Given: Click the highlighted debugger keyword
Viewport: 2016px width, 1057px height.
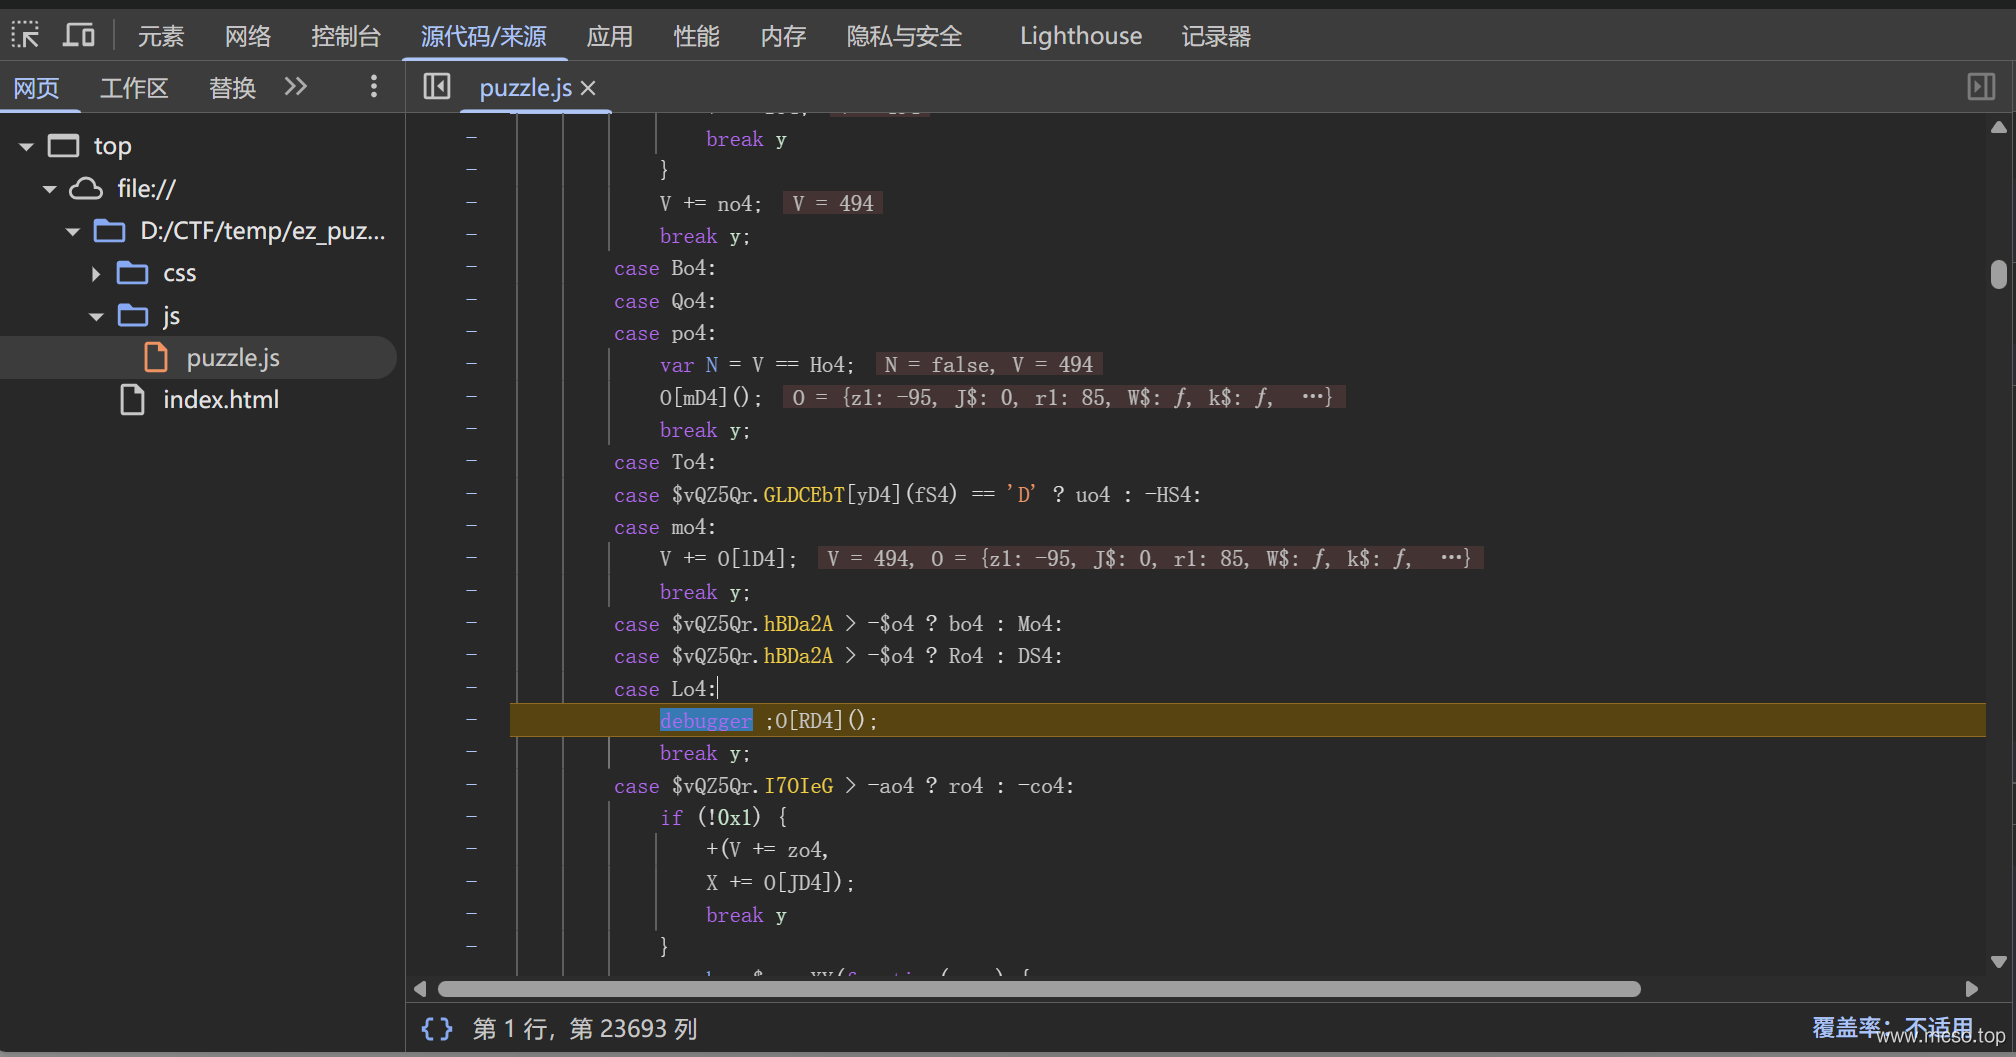Looking at the screenshot, I should 706,720.
